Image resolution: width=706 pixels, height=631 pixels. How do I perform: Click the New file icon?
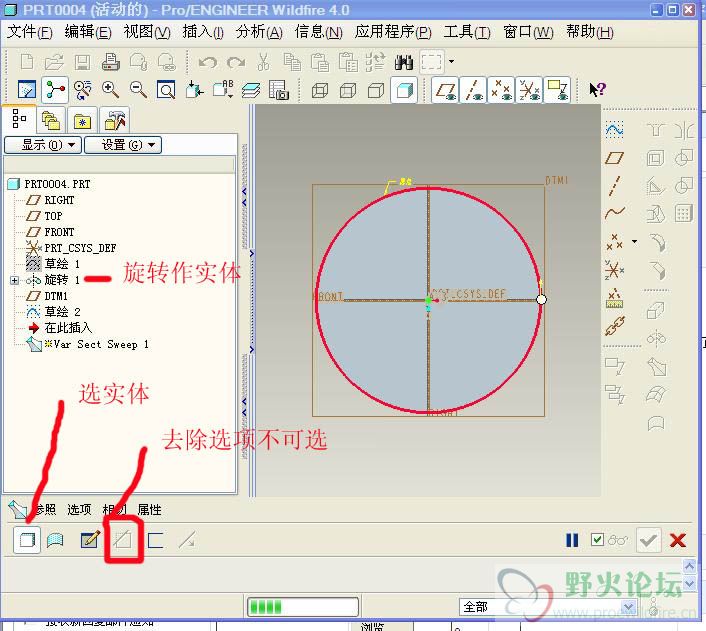coord(27,62)
